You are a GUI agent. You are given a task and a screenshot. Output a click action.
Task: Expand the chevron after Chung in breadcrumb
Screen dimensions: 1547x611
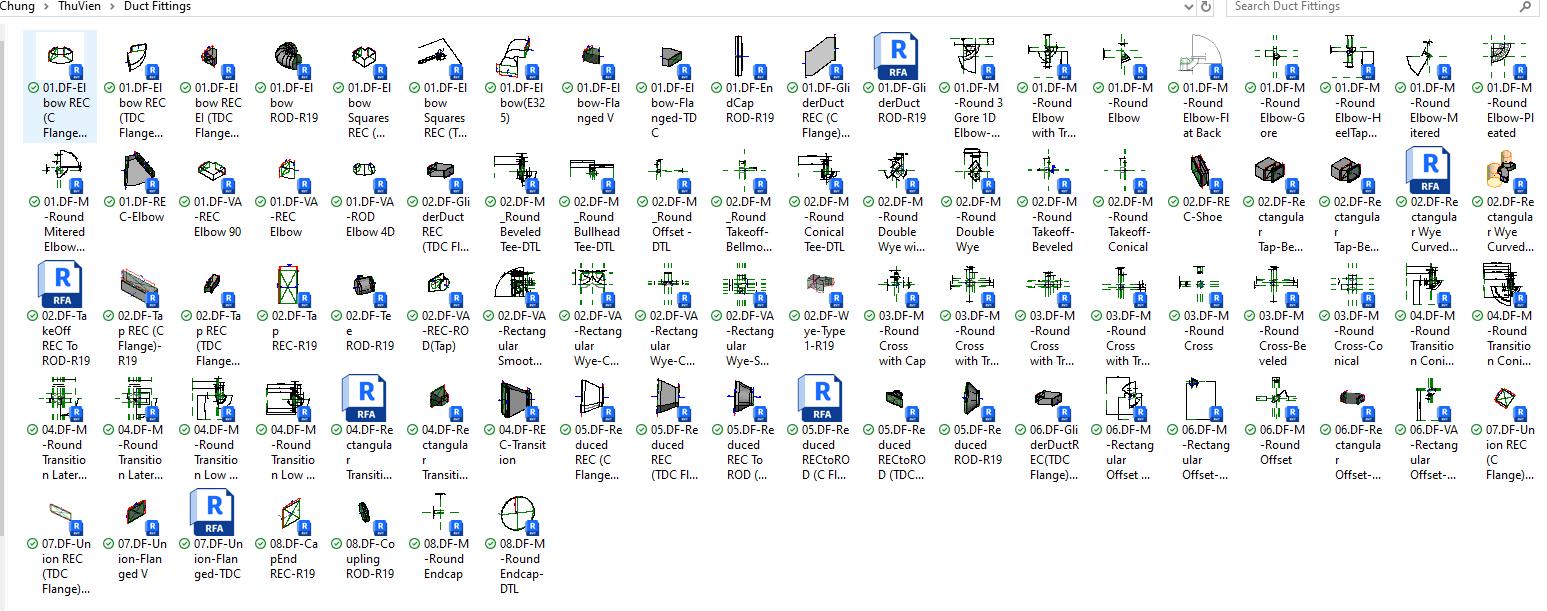coord(44,7)
